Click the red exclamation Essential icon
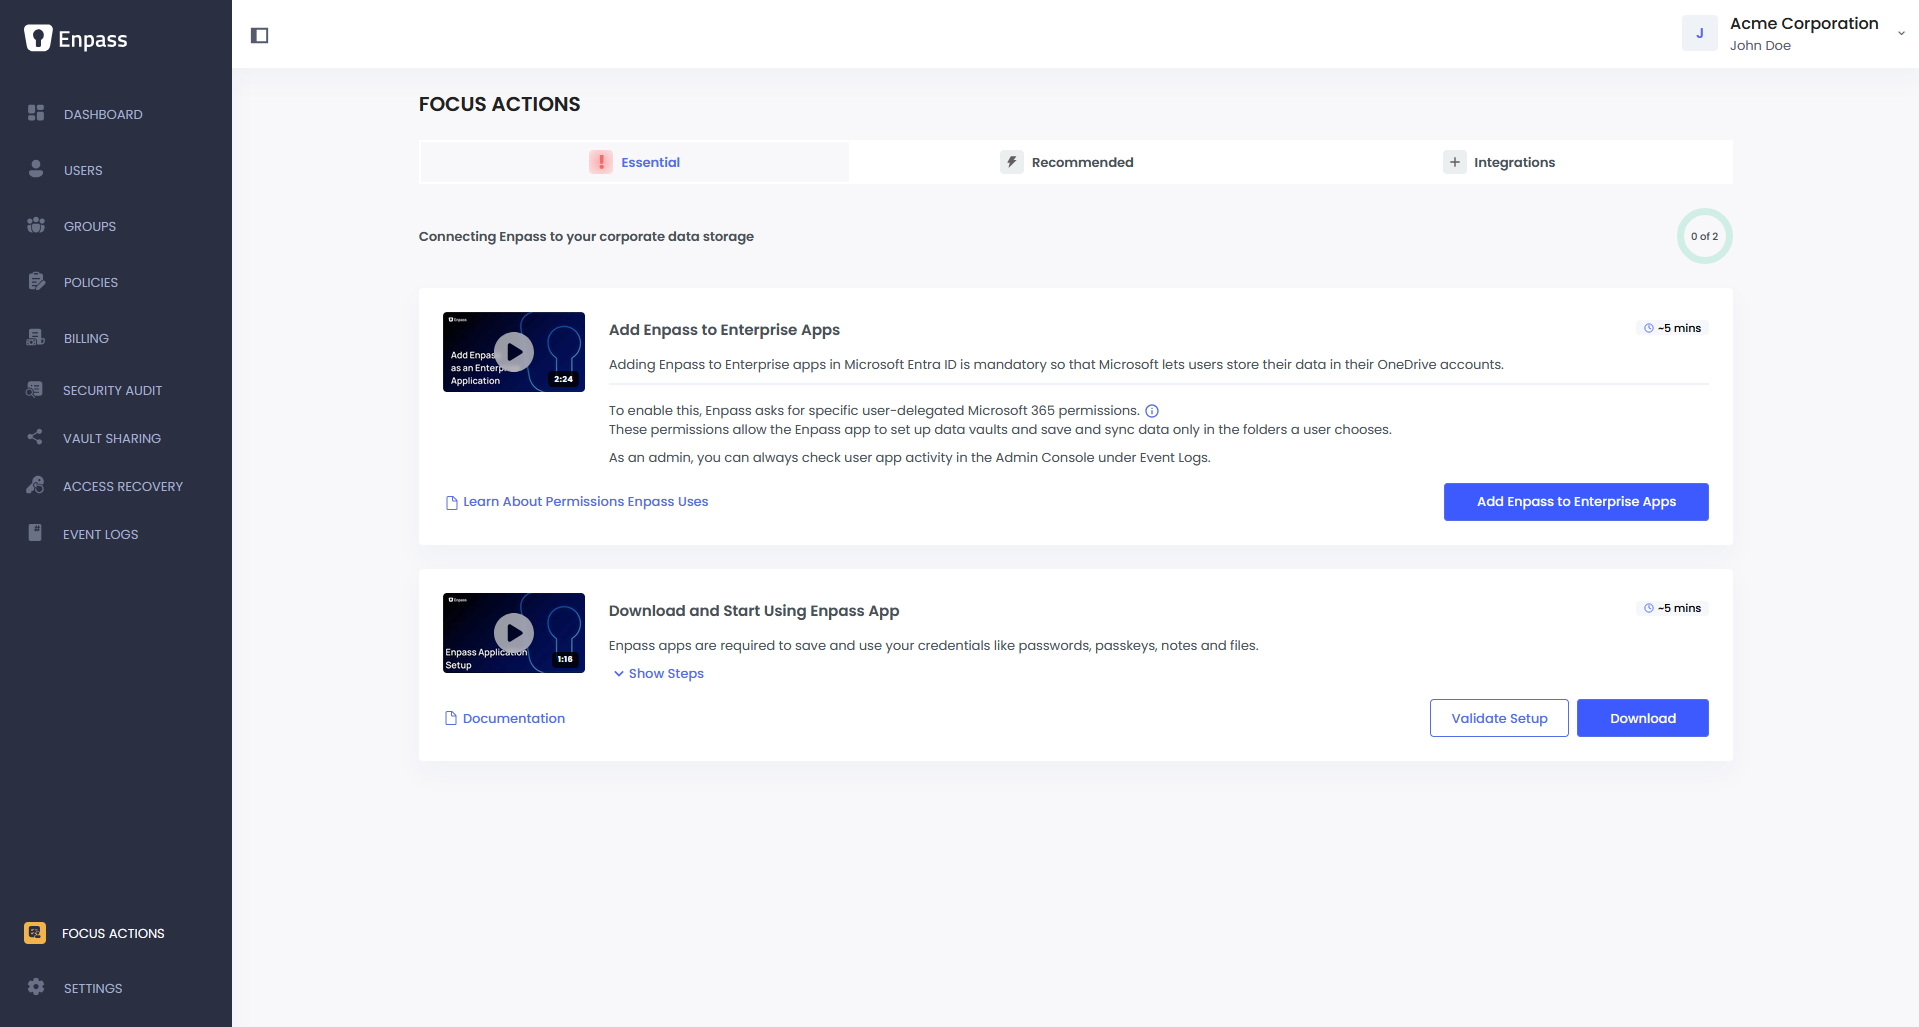This screenshot has height=1027, width=1919. pyautogui.click(x=601, y=162)
